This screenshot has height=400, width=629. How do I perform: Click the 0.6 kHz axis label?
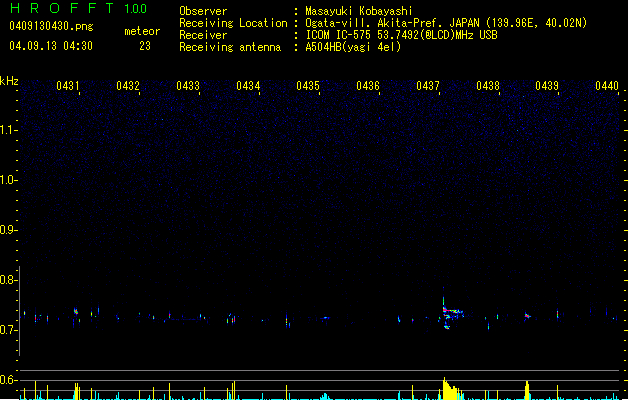click(9, 380)
